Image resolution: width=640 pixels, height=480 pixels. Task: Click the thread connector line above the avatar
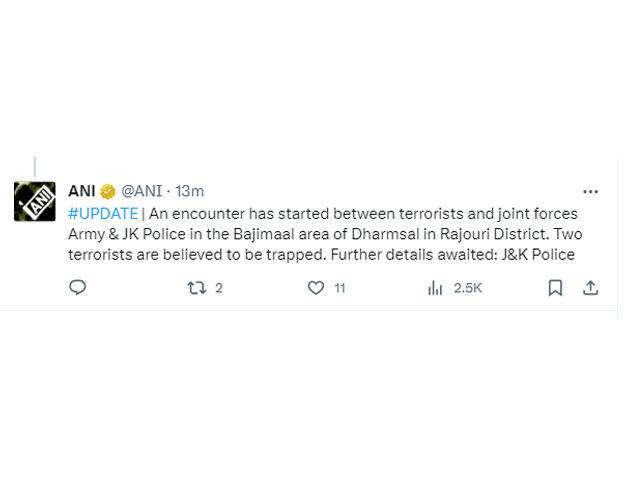(x=35, y=167)
